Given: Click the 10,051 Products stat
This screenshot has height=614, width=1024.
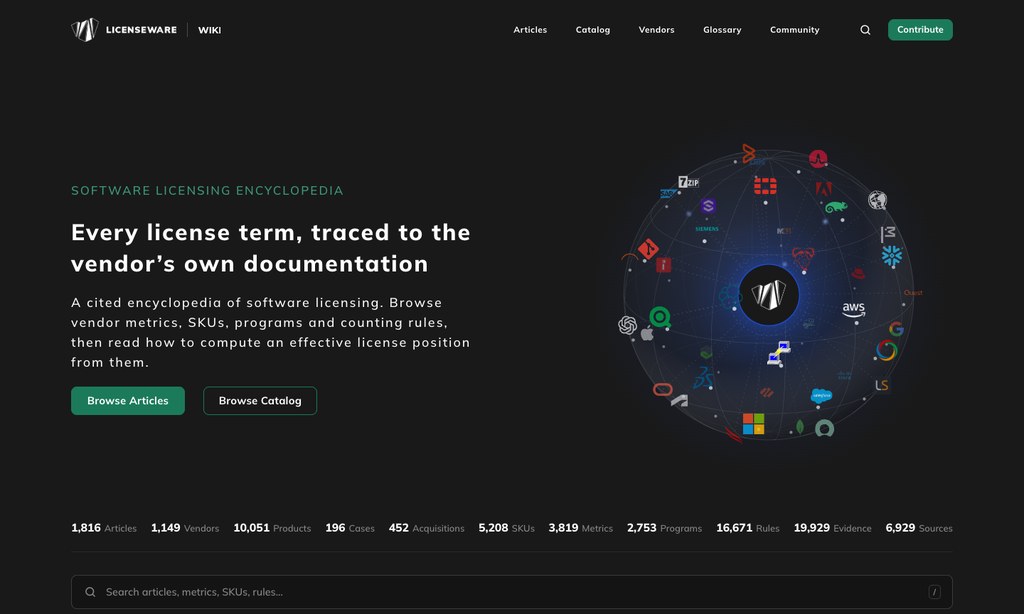Looking at the screenshot, I should [272, 528].
